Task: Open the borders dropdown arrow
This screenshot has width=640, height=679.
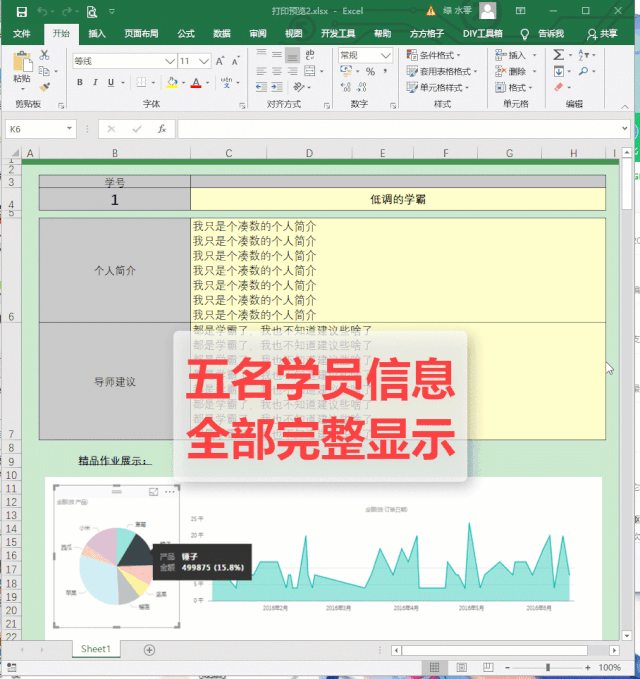Action: click(x=153, y=82)
